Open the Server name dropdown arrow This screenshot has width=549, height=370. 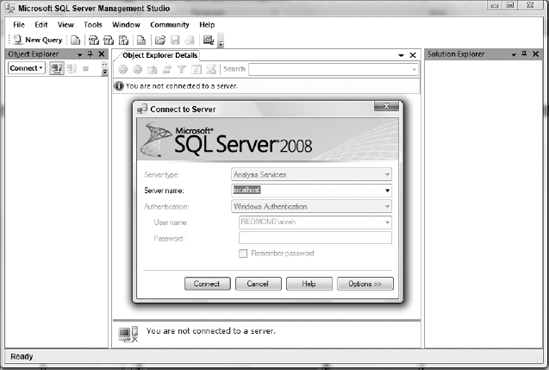point(387,190)
